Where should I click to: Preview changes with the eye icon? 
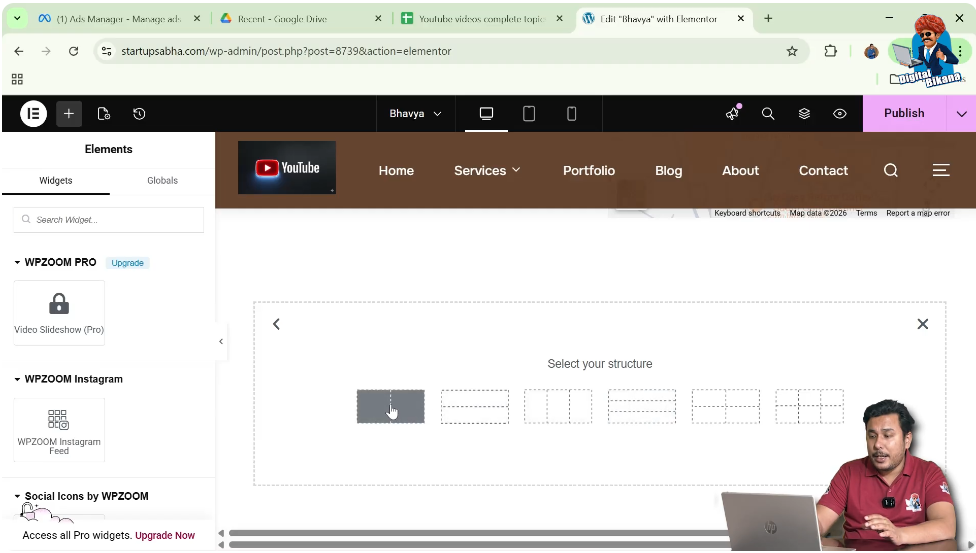click(840, 113)
